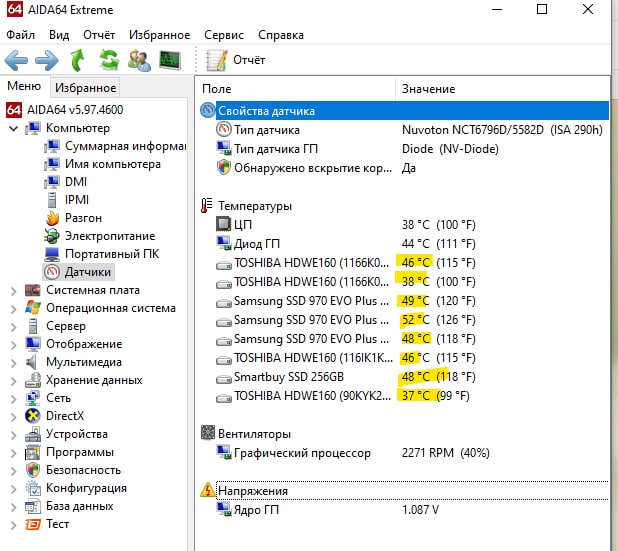Screen dimensions: 618x551
Task: Select the Smartbuy SSD 256GB row
Action: [x=404, y=377]
